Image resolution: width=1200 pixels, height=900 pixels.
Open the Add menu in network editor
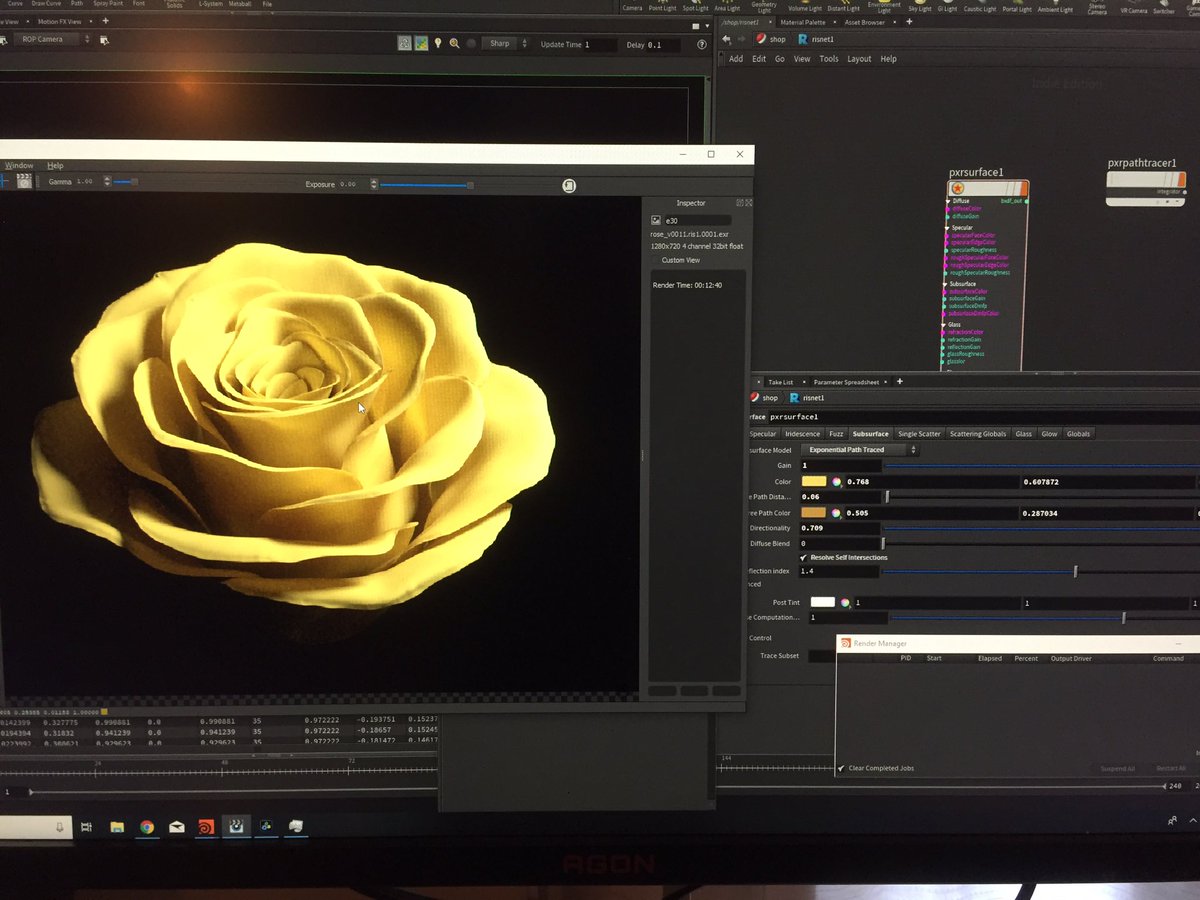pyautogui.click(x=735, y=59)
